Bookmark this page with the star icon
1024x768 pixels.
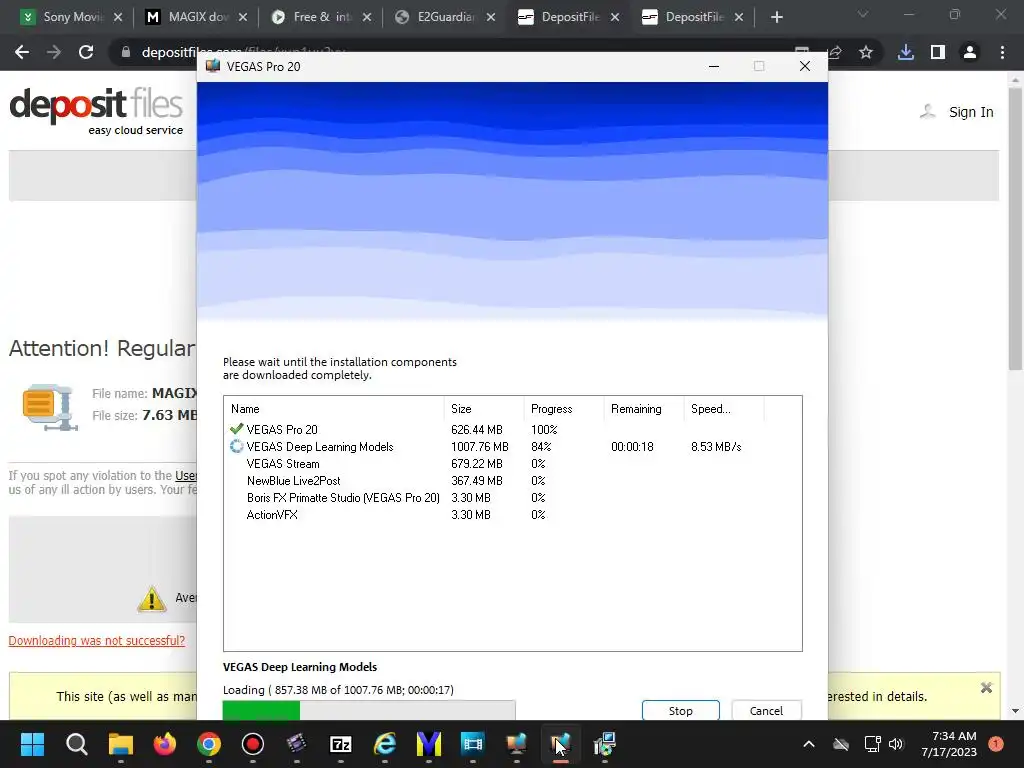(x=866, y=52)
